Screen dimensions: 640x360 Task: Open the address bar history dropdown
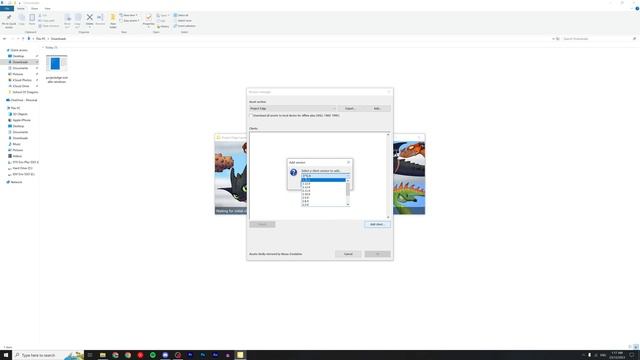[553, 39]
